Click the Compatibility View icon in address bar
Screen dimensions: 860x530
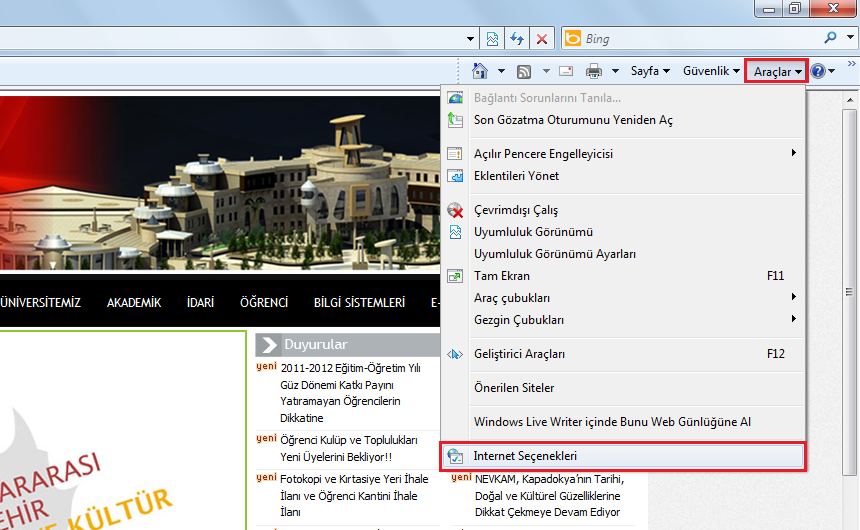pos(493,39)
